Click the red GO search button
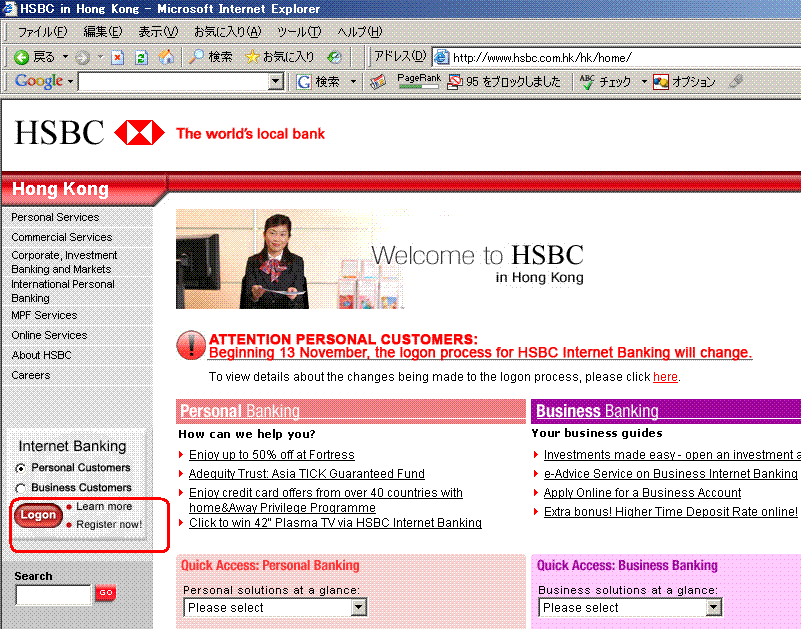Viewport: 801px width, 629px height. [x=106, y=593]
